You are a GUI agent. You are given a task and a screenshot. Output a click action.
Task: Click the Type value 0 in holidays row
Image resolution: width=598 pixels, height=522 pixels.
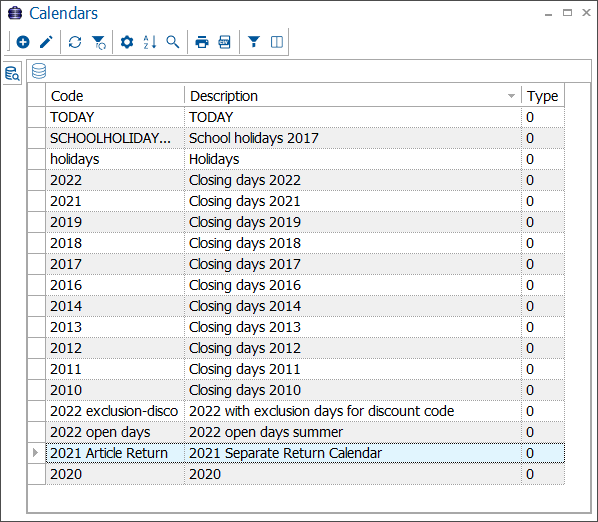pos(543,159)
